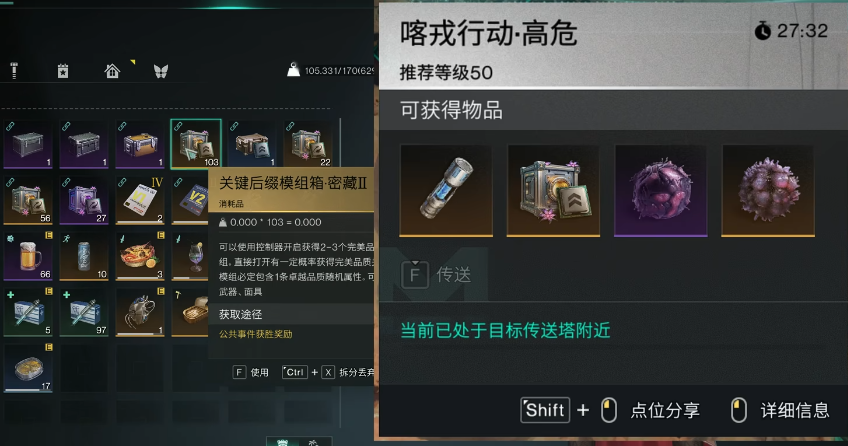Select the purple mod box with count 27
The image size is (848, 446).
[84, 199]
